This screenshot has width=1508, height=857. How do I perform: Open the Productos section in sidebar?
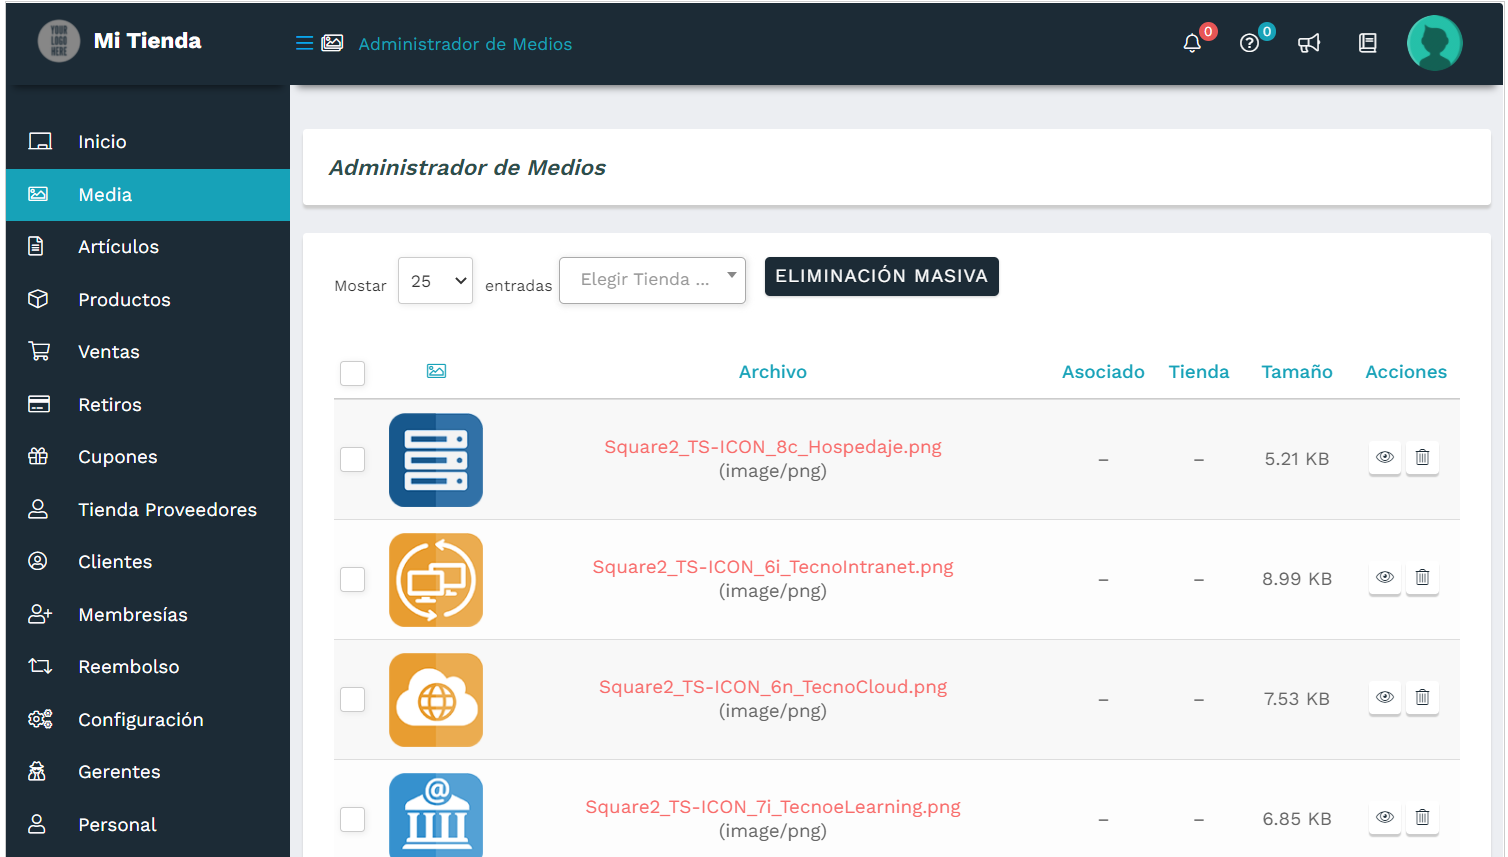[124, 298]
